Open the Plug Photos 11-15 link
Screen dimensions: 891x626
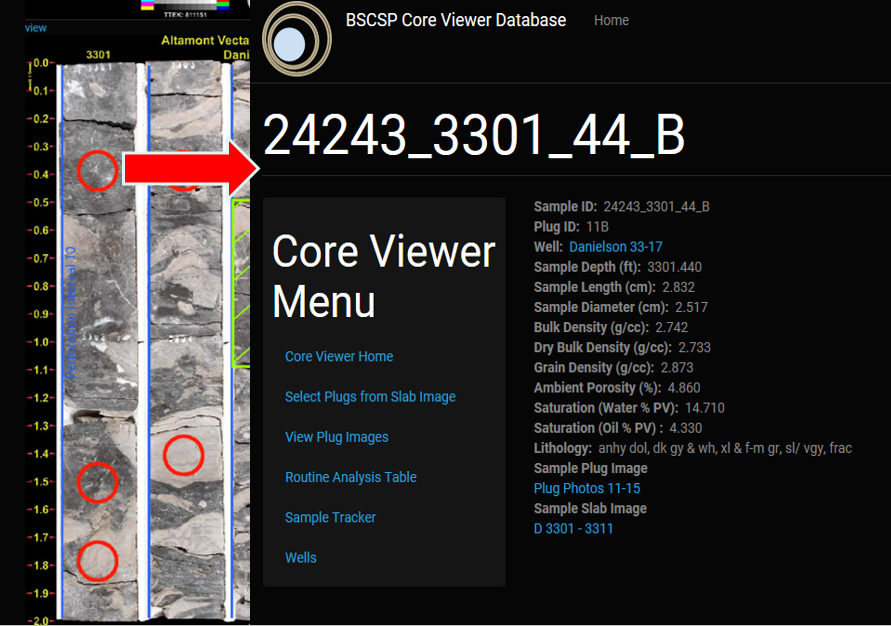coord(587,488)
